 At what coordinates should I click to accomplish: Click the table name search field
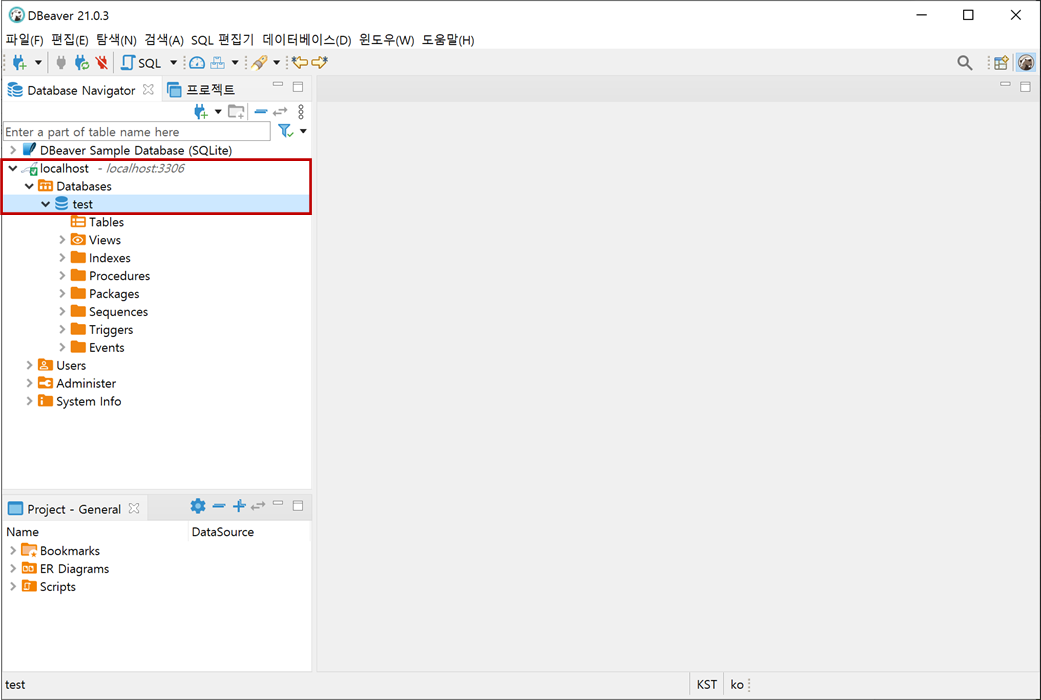[137, 131]
